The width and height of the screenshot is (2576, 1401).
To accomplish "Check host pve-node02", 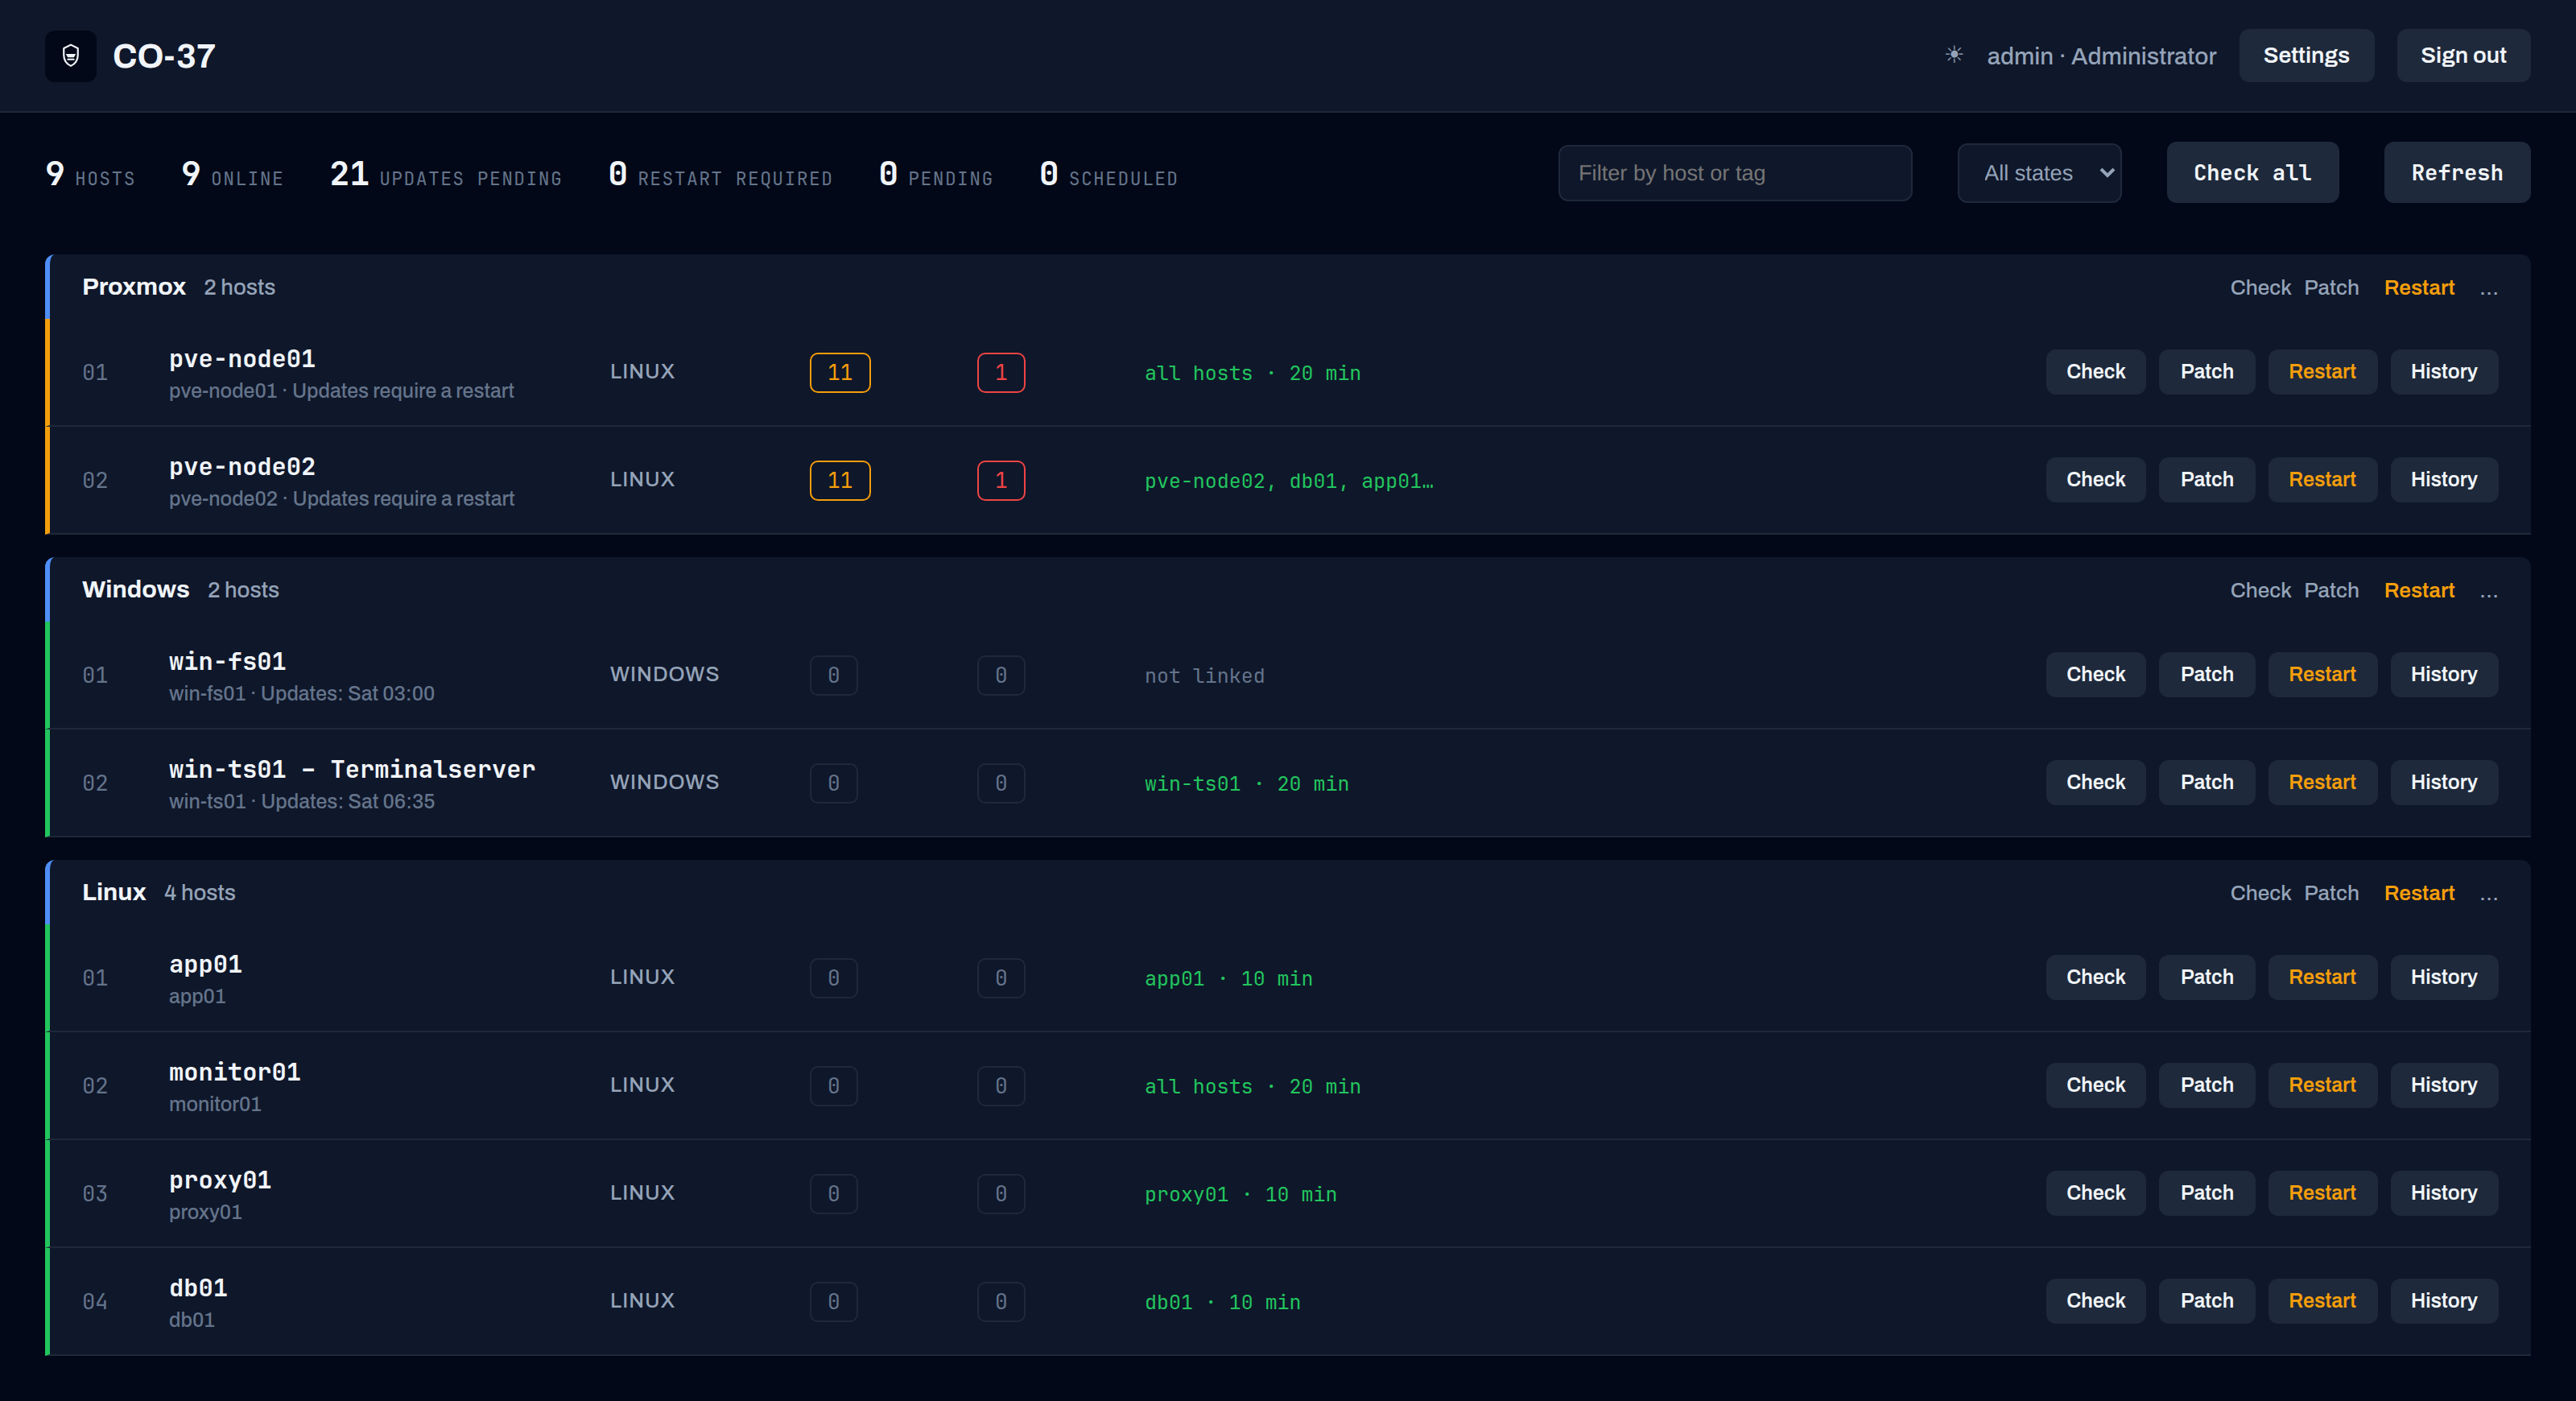I will 2095,480.
